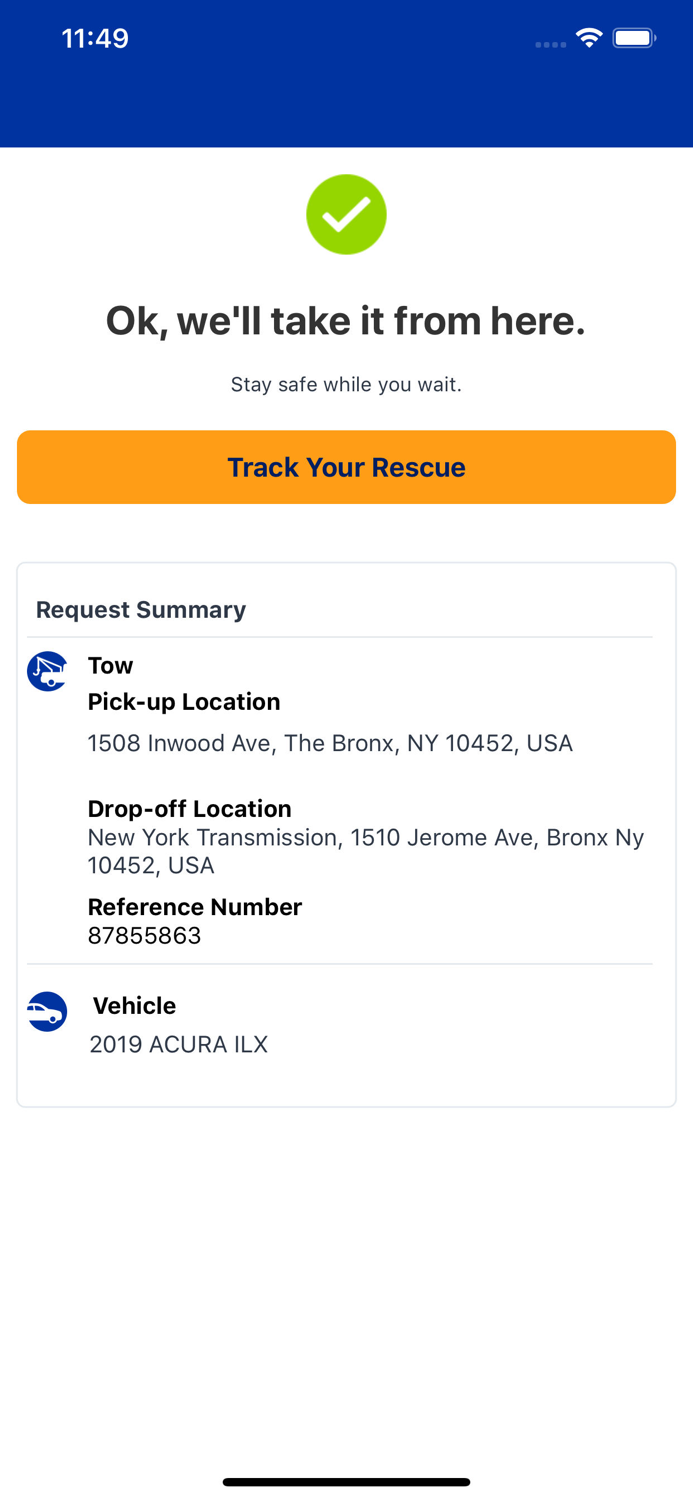Open the Tow section of the summary
The image size is (693, 1500).
(x=110, y=665)
